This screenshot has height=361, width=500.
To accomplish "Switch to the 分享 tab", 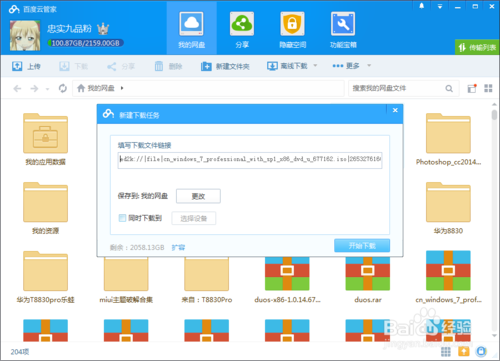I will click(x=242, y=30).
